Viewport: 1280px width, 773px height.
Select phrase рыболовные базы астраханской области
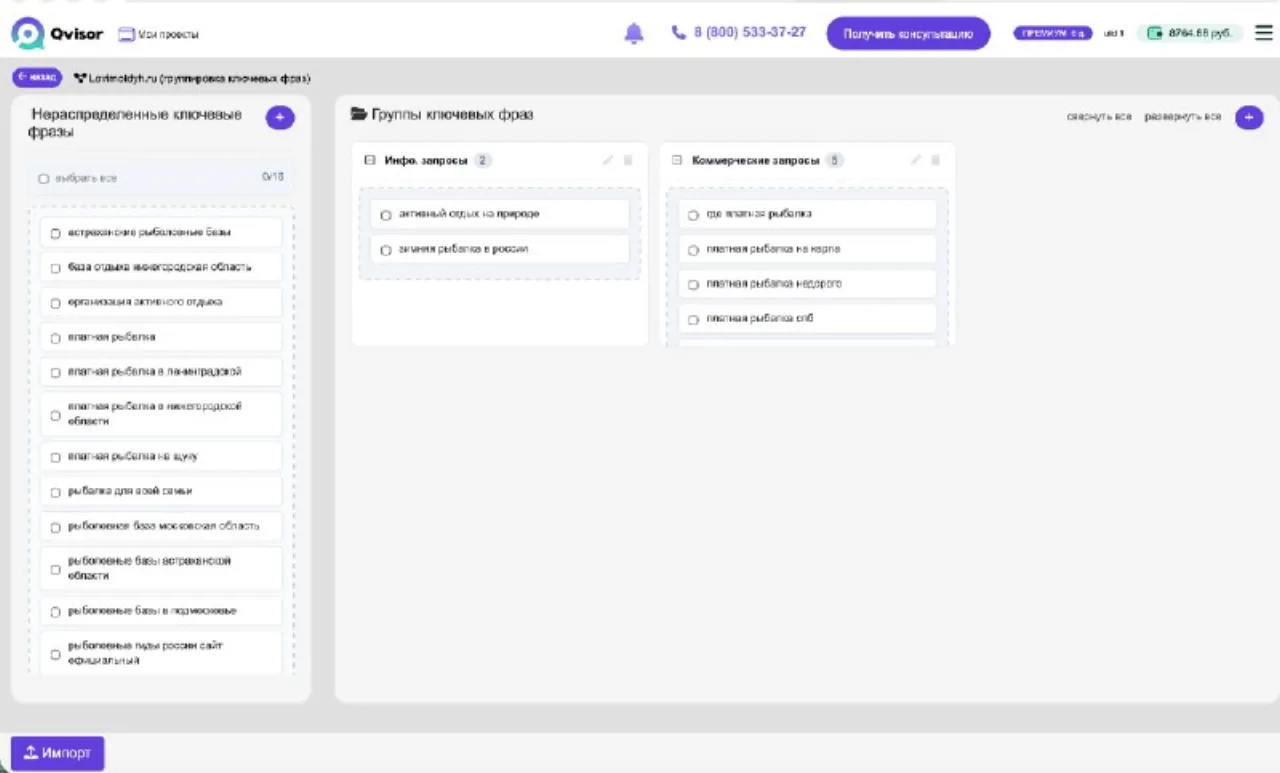coord(161,568)
